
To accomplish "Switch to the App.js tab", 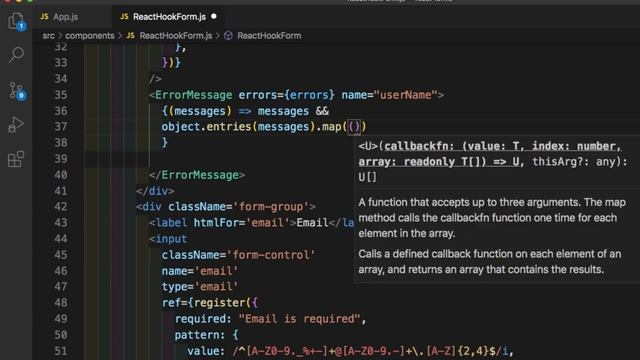I will point(65,17).
